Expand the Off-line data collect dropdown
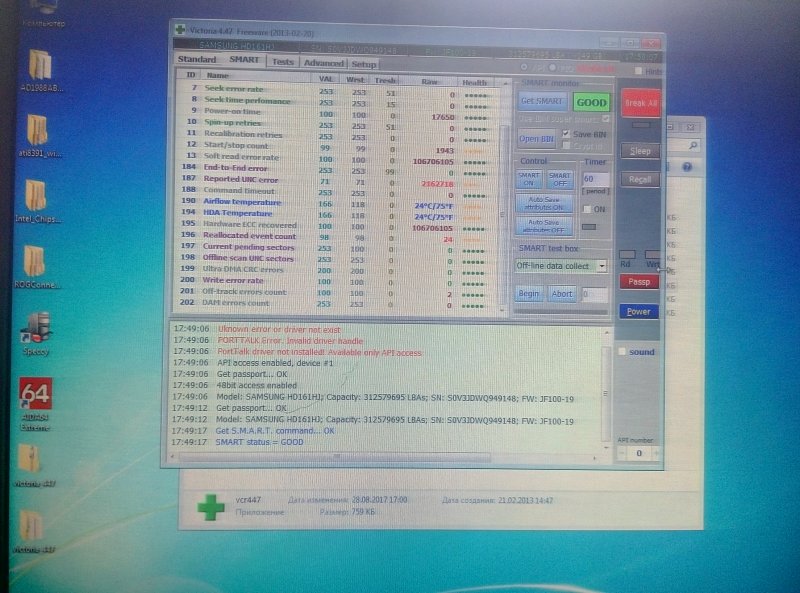The image size is (800, 593). tap(601, 266)
